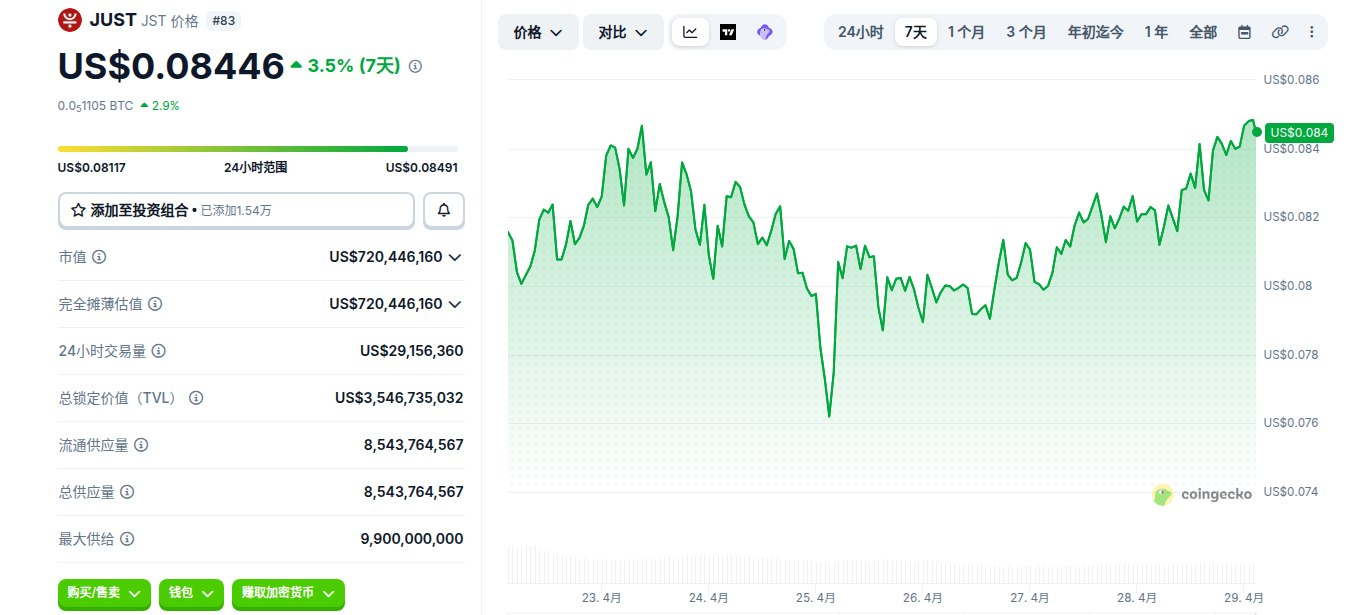Click the 9,900,000,000 max supply value
Viewport: 1360px width, 615px height.
click(x=412, y=539)
